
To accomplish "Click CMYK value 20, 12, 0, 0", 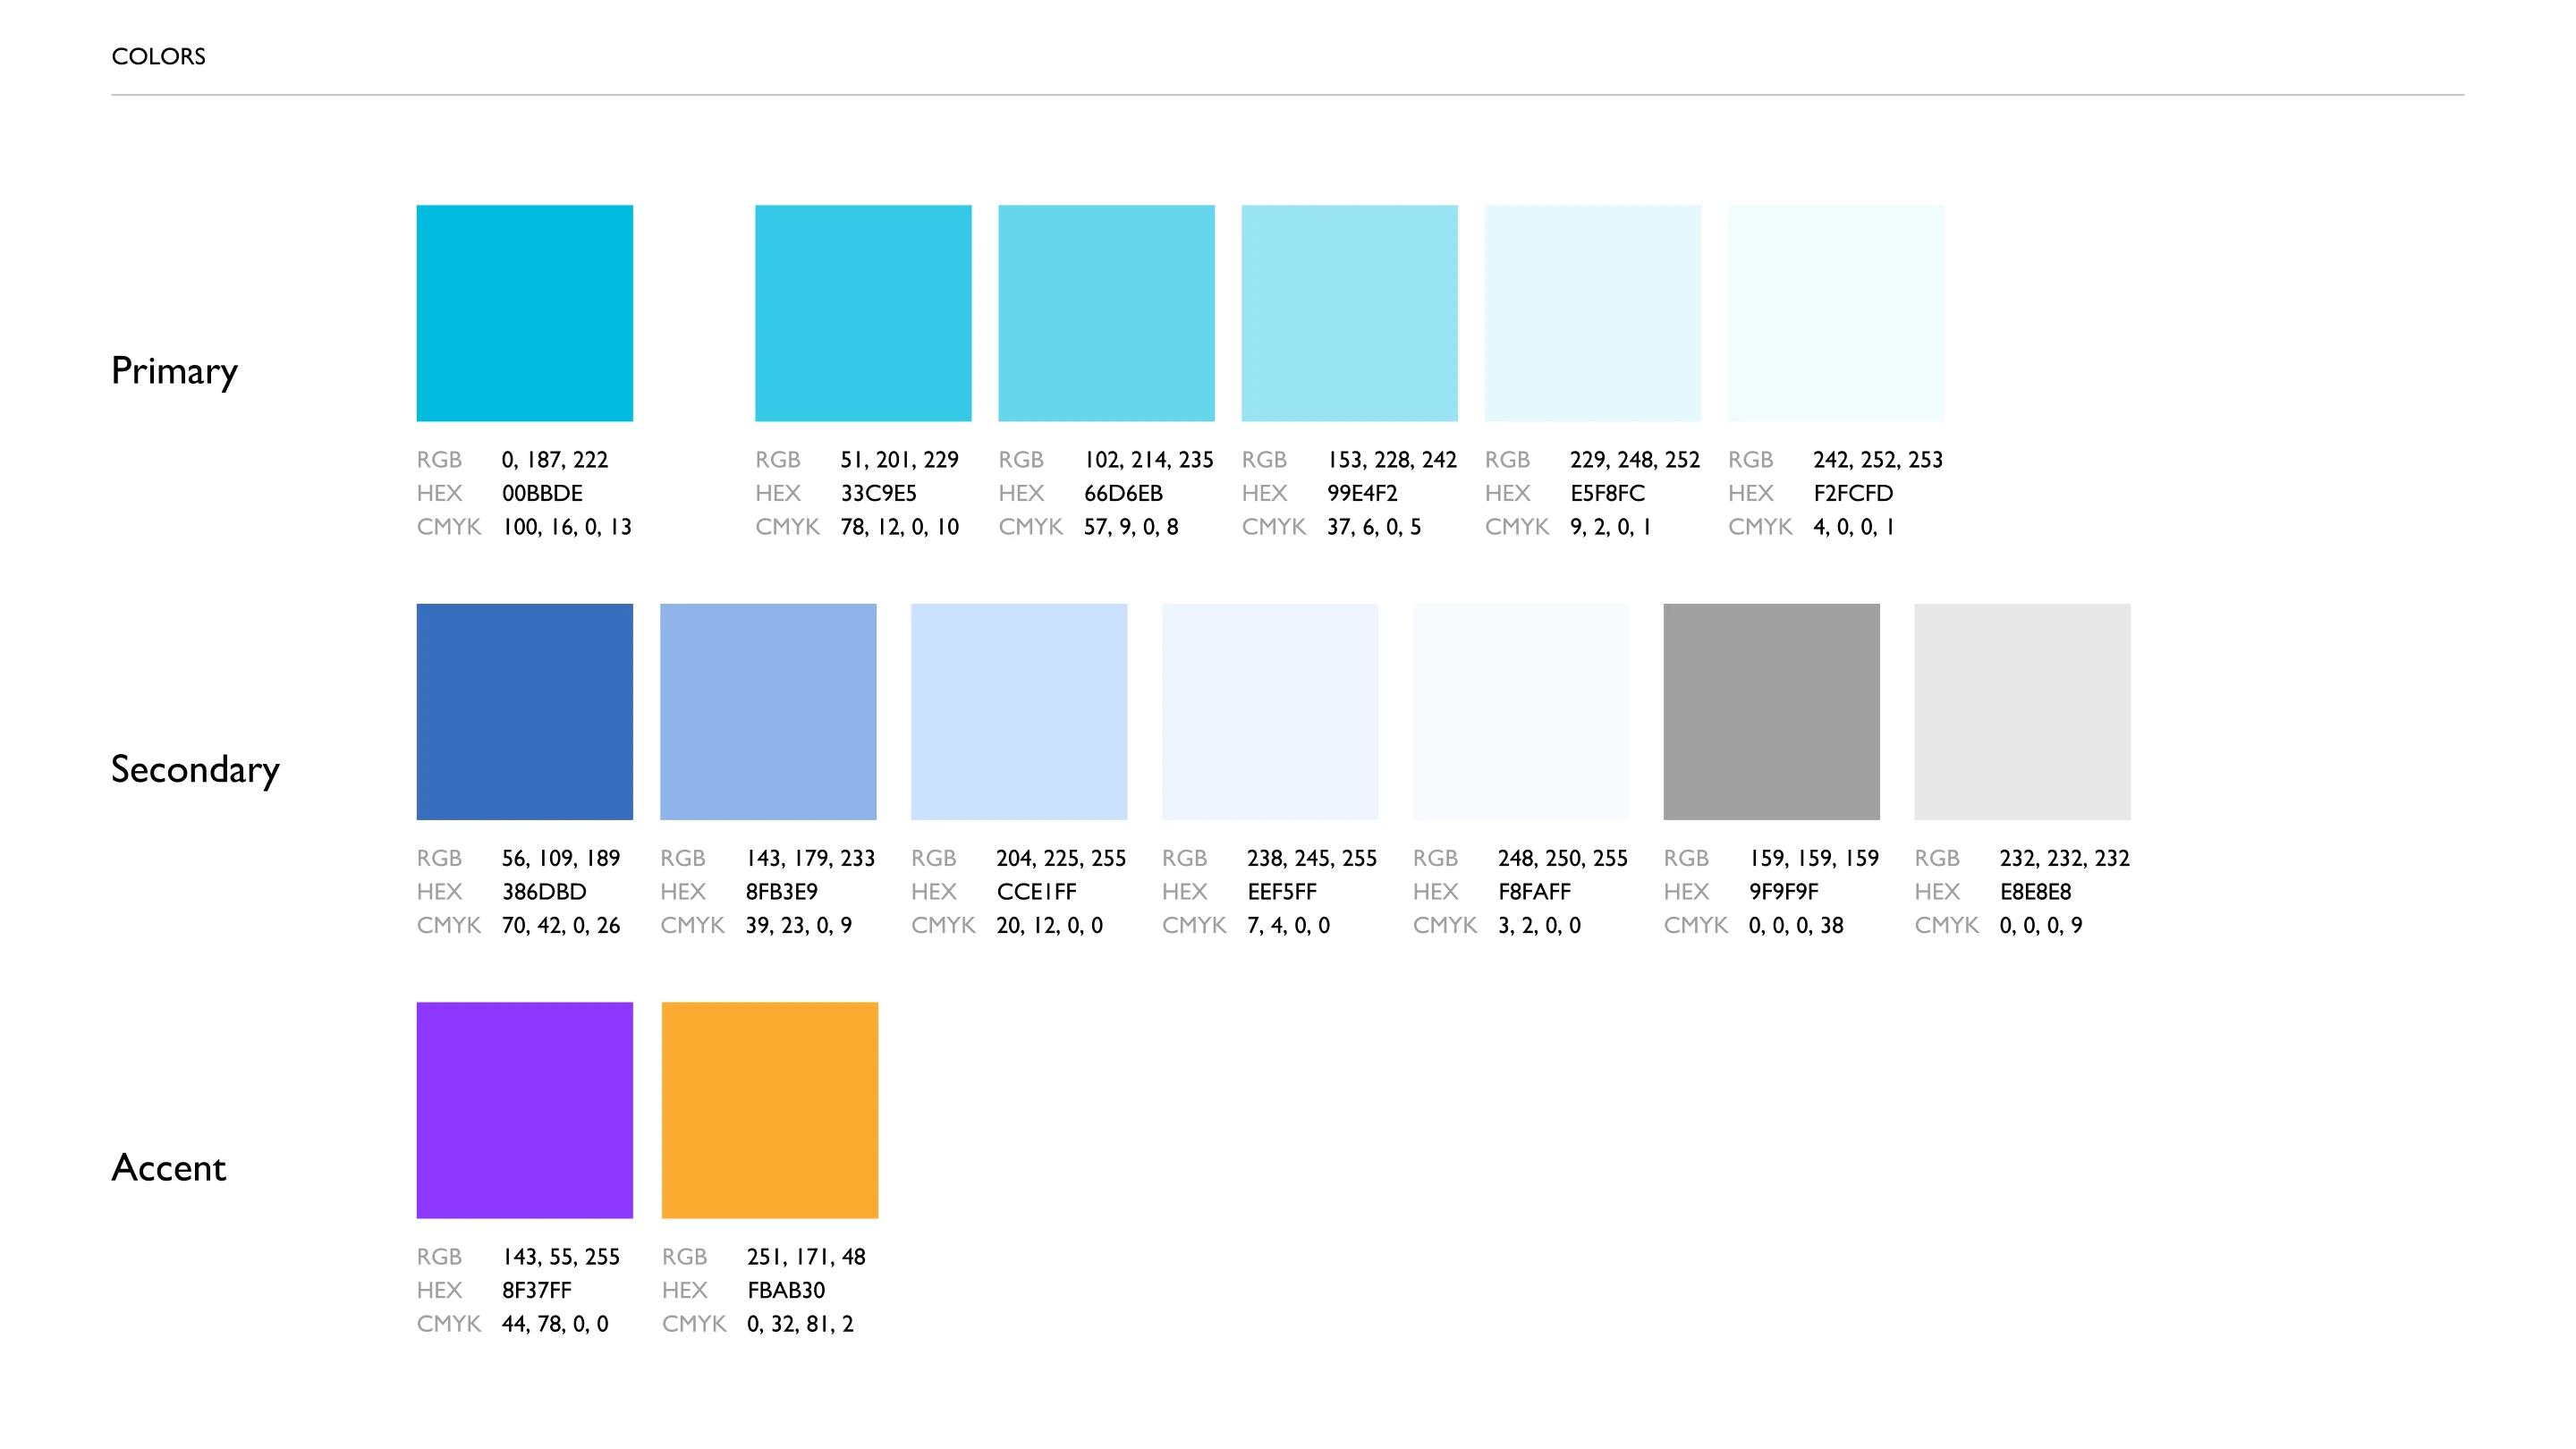I will 1049,925.
